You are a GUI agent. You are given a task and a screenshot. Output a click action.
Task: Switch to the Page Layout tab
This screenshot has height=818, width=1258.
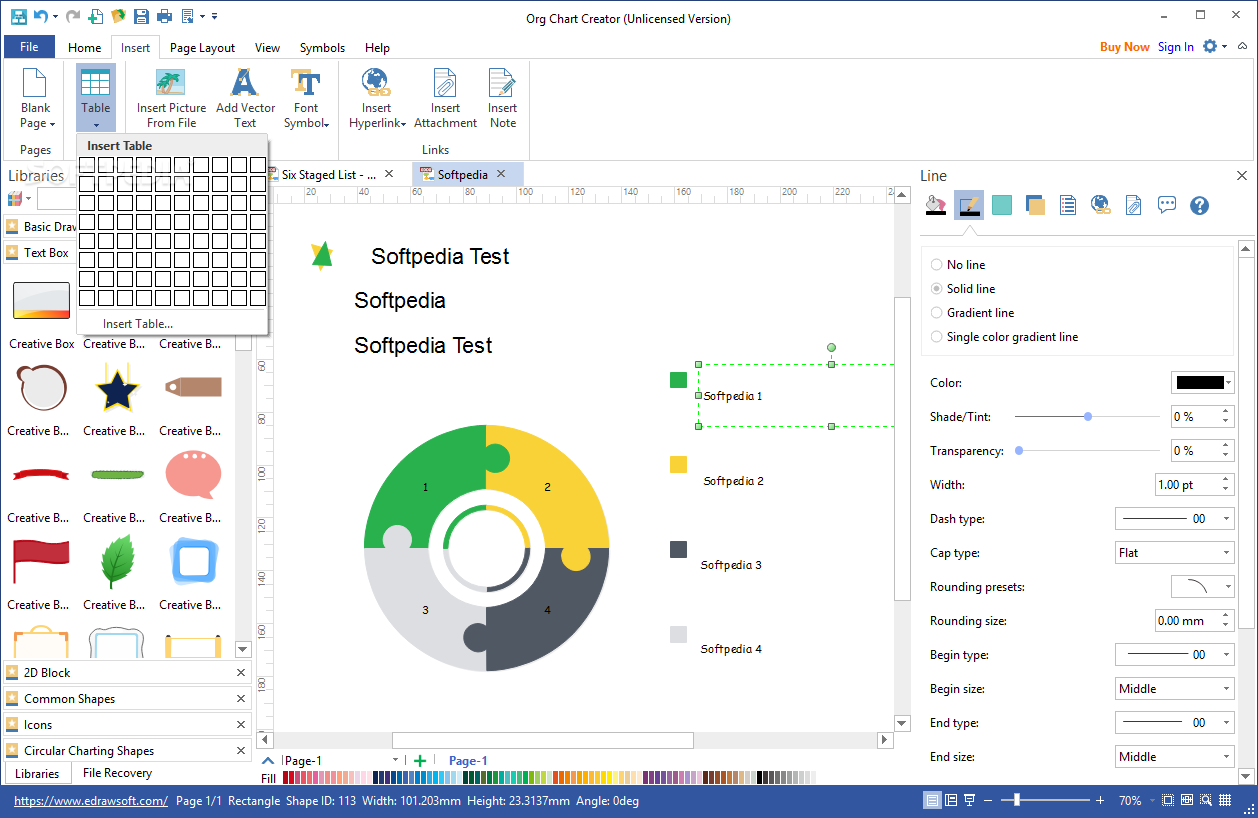click(202, 48)
